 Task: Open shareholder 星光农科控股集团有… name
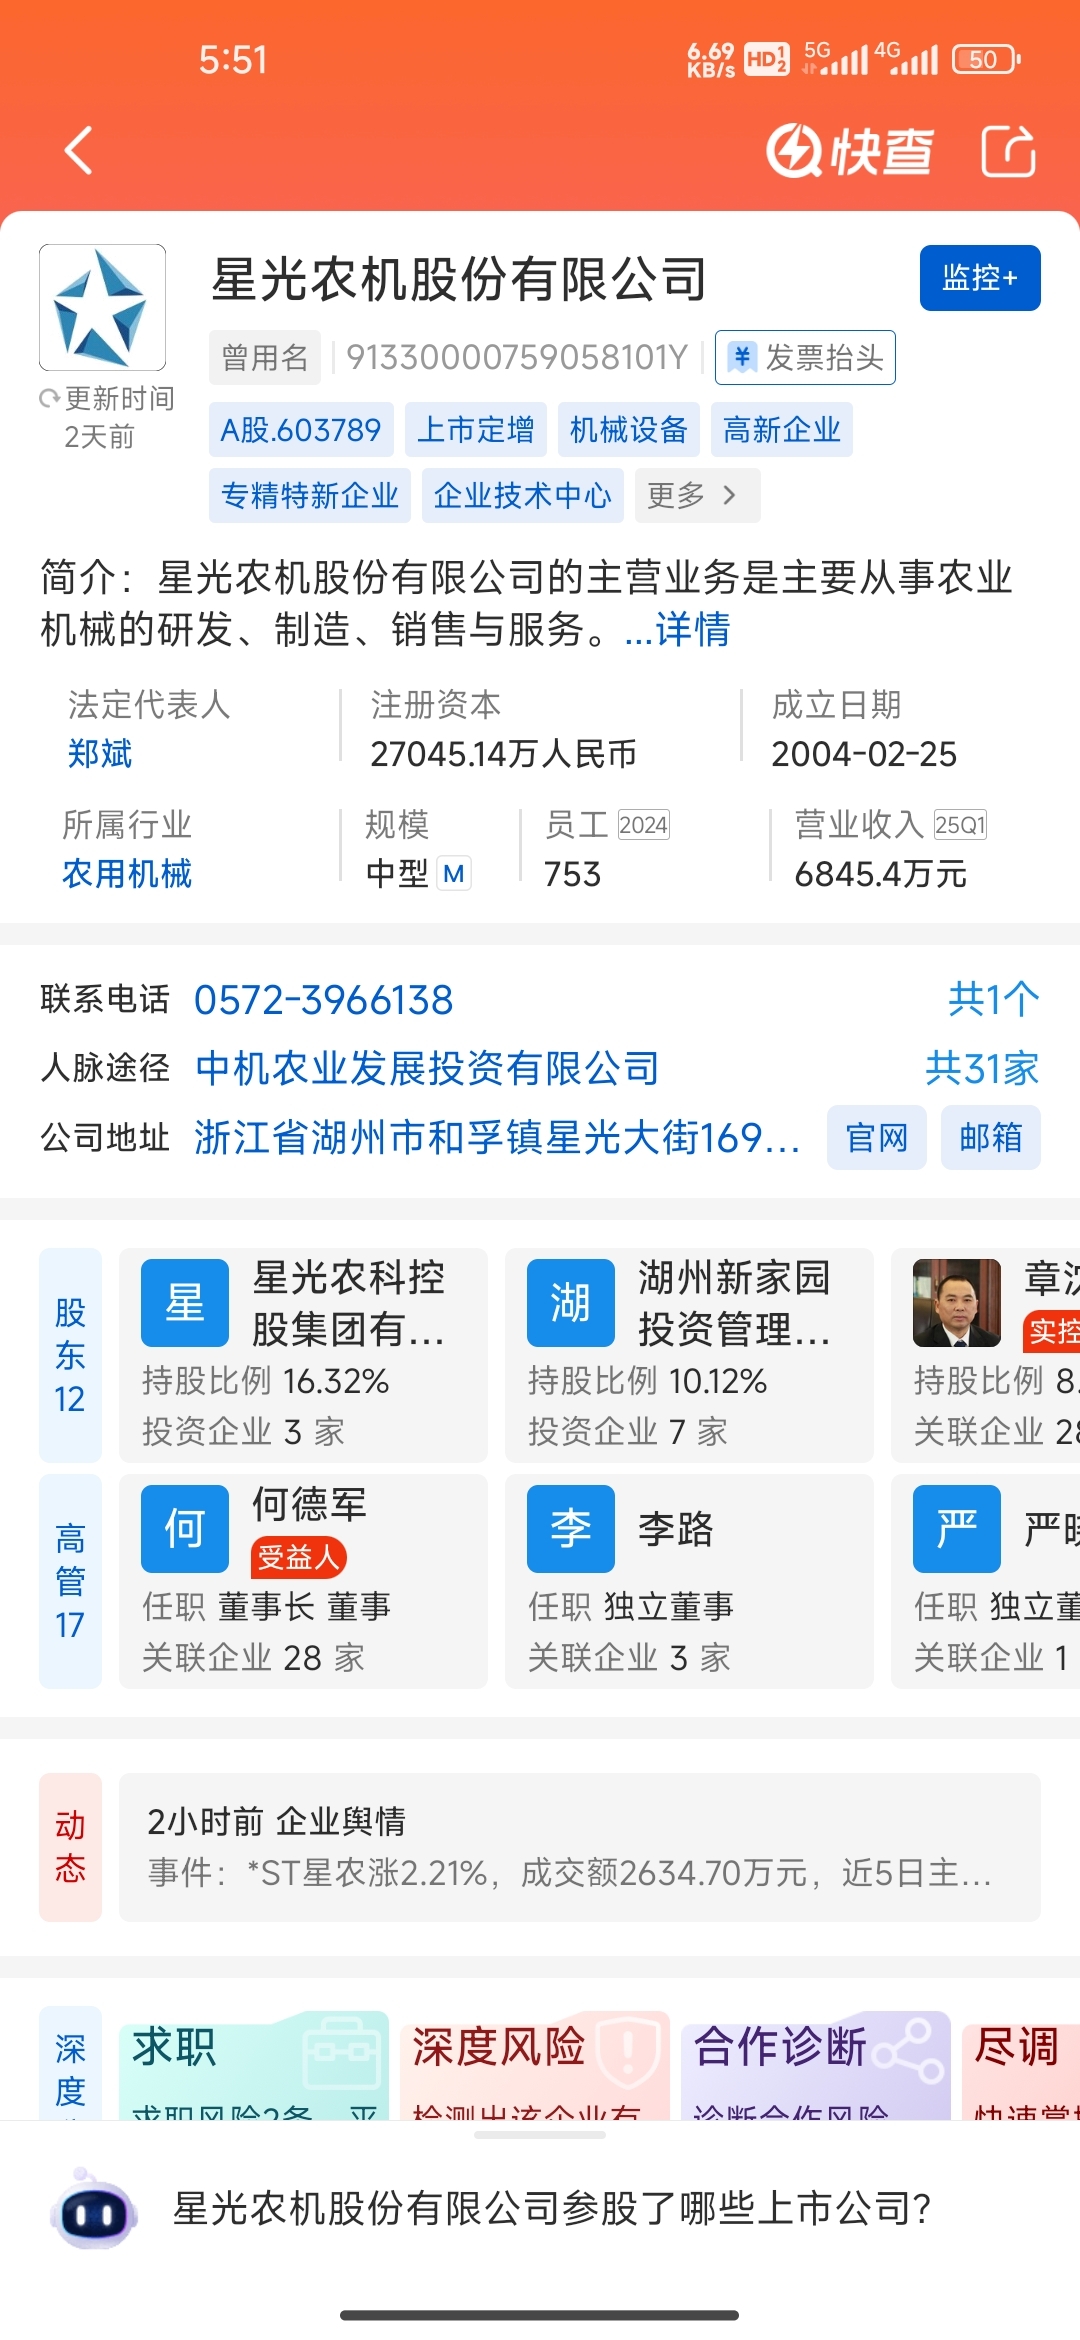(348, 1303)
